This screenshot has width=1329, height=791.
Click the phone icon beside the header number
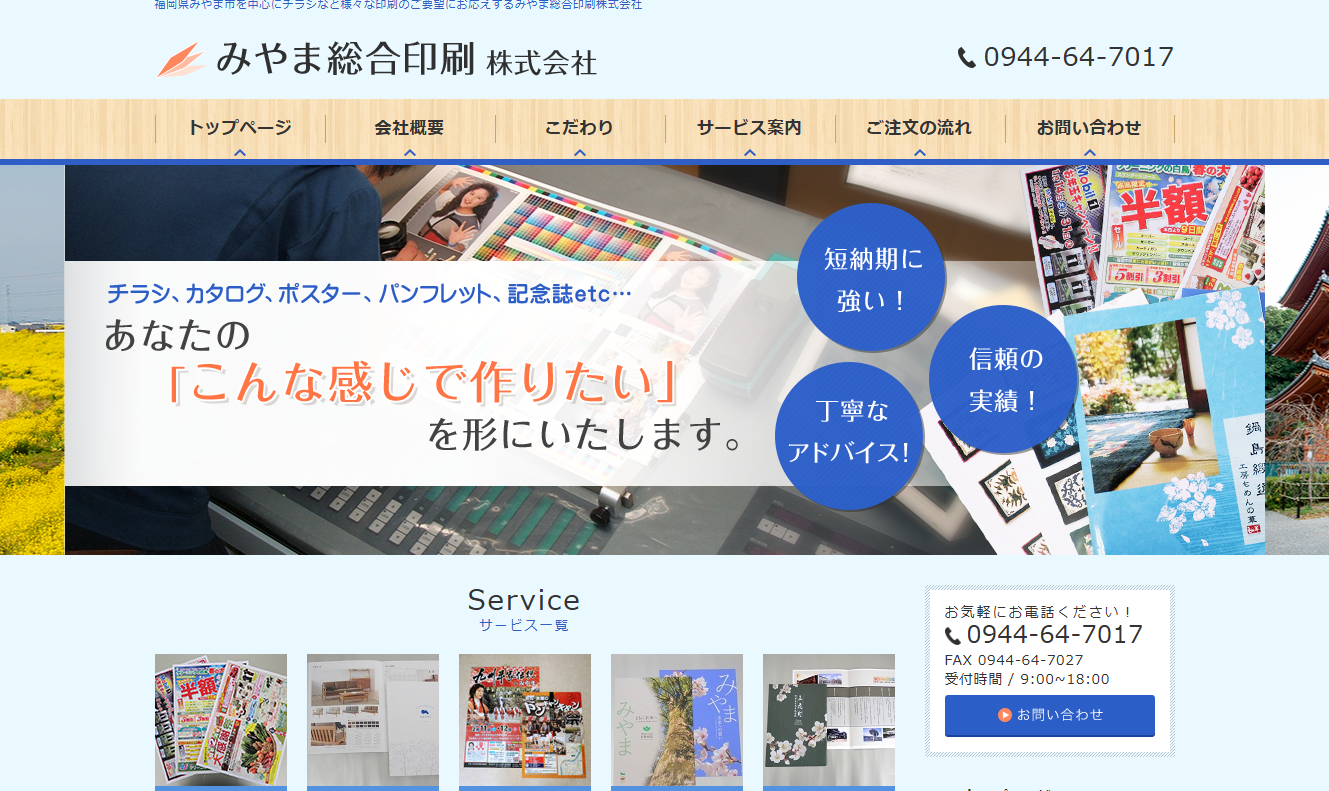[966, 58]
